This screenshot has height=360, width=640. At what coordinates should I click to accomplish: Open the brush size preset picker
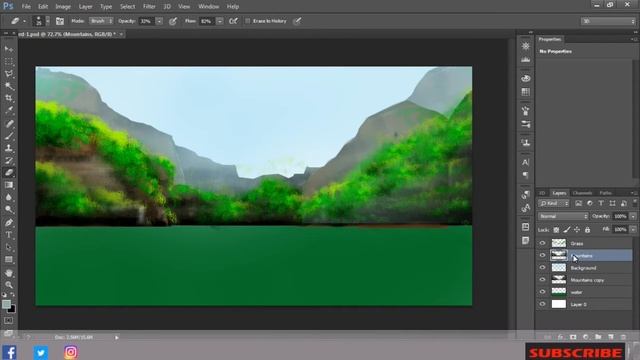click(48, 21)
